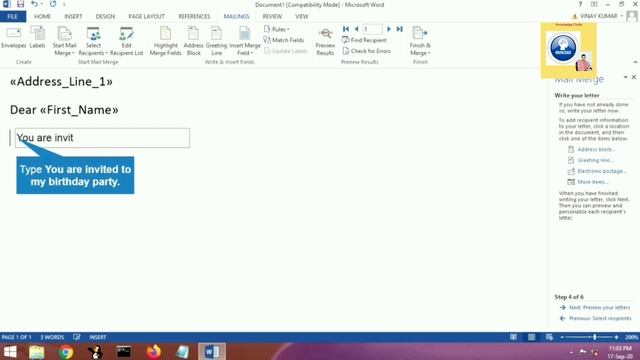Viewport: 640px width, 360px height.
Task: Click the Undo icon
Action: click(x=34, y=4)
